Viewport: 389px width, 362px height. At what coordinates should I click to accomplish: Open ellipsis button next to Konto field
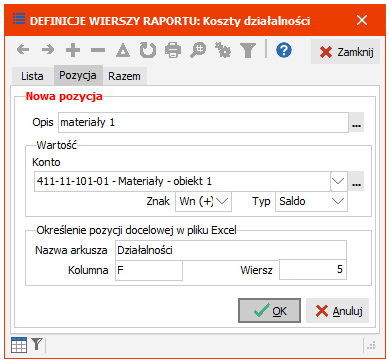click(x=357, y=181)
